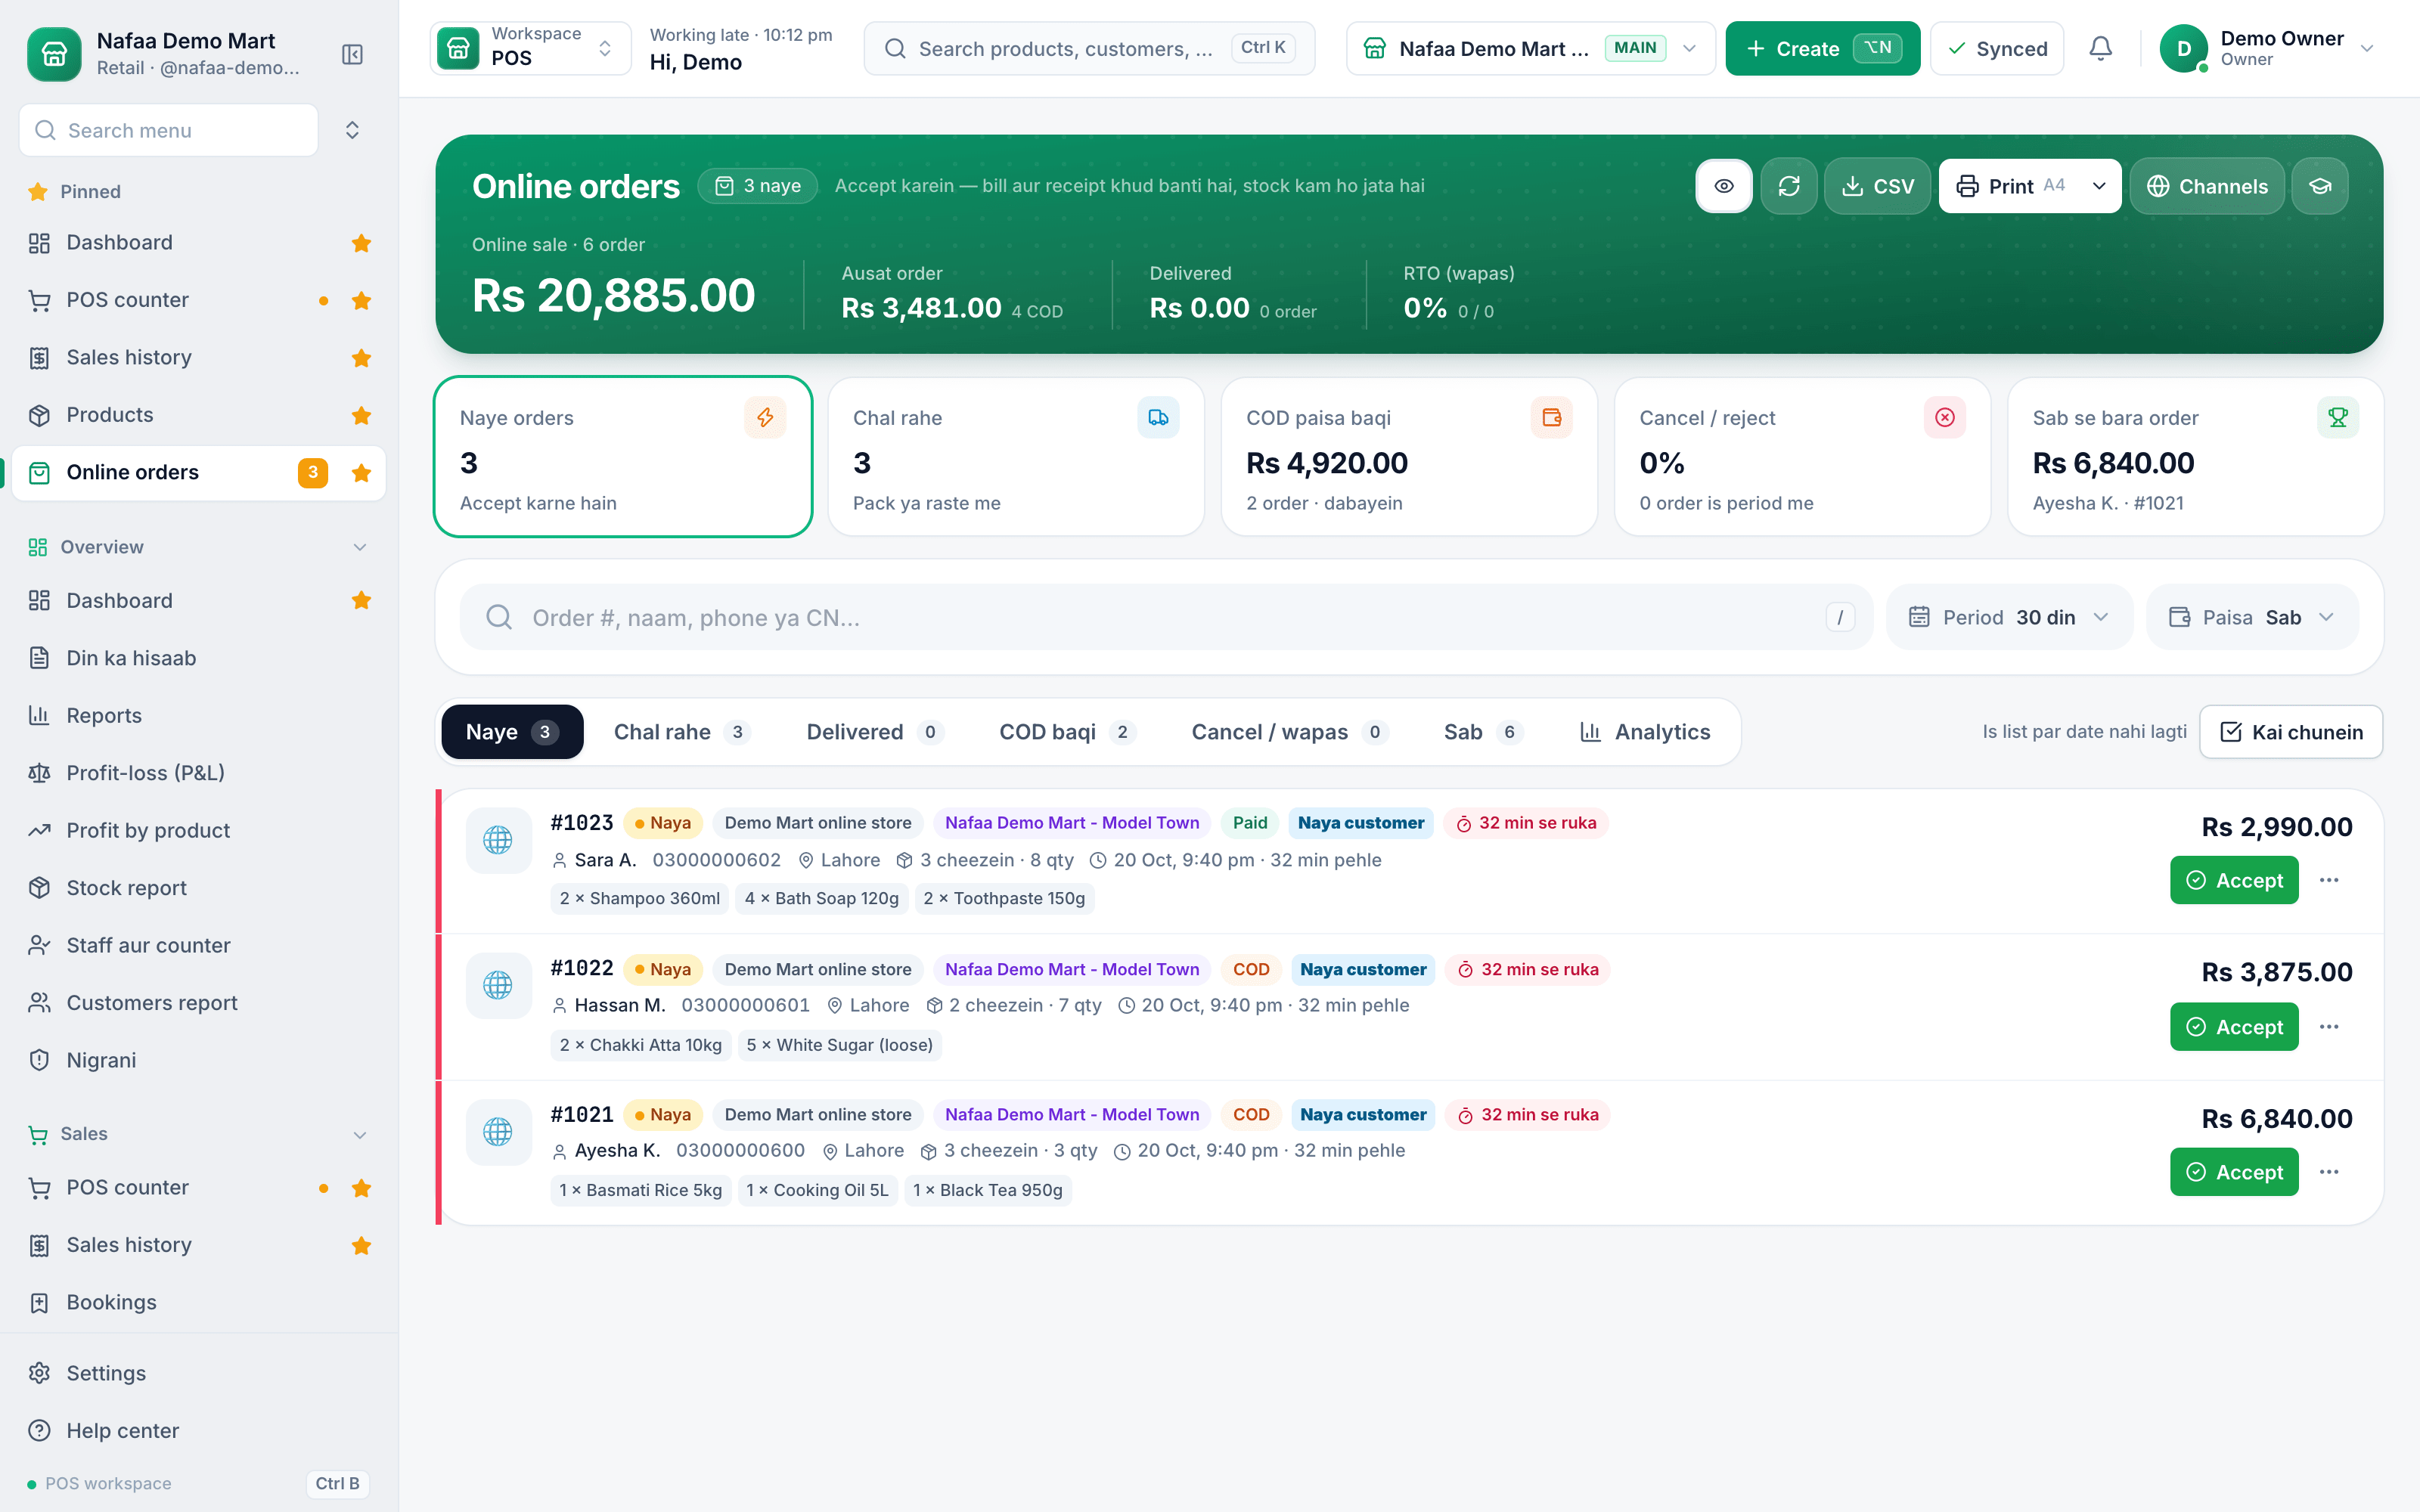Image resolution: width=2420 pixels, height=1512 pixels.
Task: Click trophy icon on Sab se bara order card
Action: click(2338, 417)
